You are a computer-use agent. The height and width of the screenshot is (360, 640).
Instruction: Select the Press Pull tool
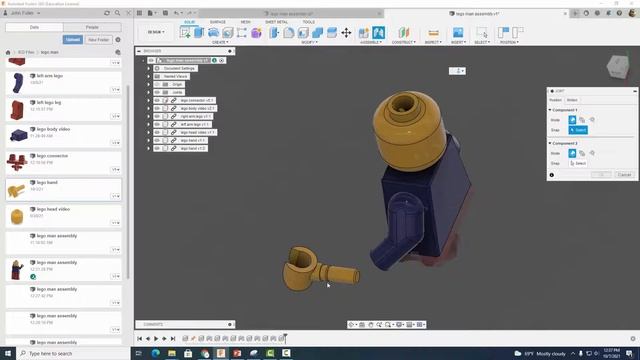point(274,33)
